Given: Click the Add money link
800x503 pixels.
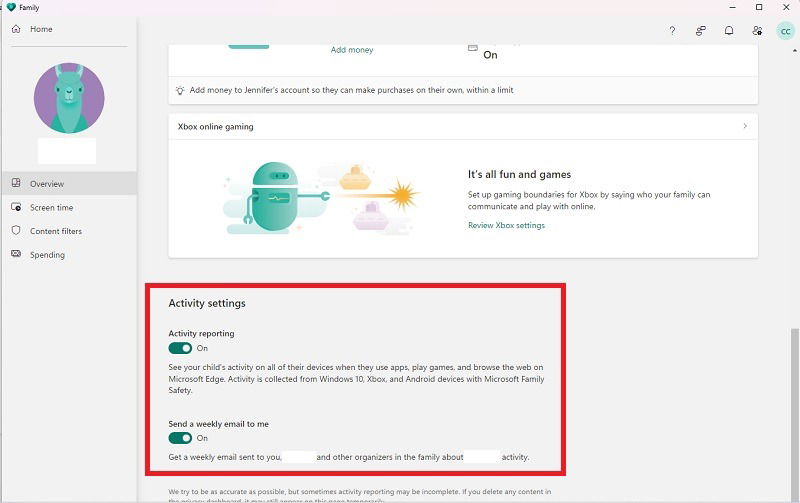Looking at the screenshot, I should [x=352, y=49].
